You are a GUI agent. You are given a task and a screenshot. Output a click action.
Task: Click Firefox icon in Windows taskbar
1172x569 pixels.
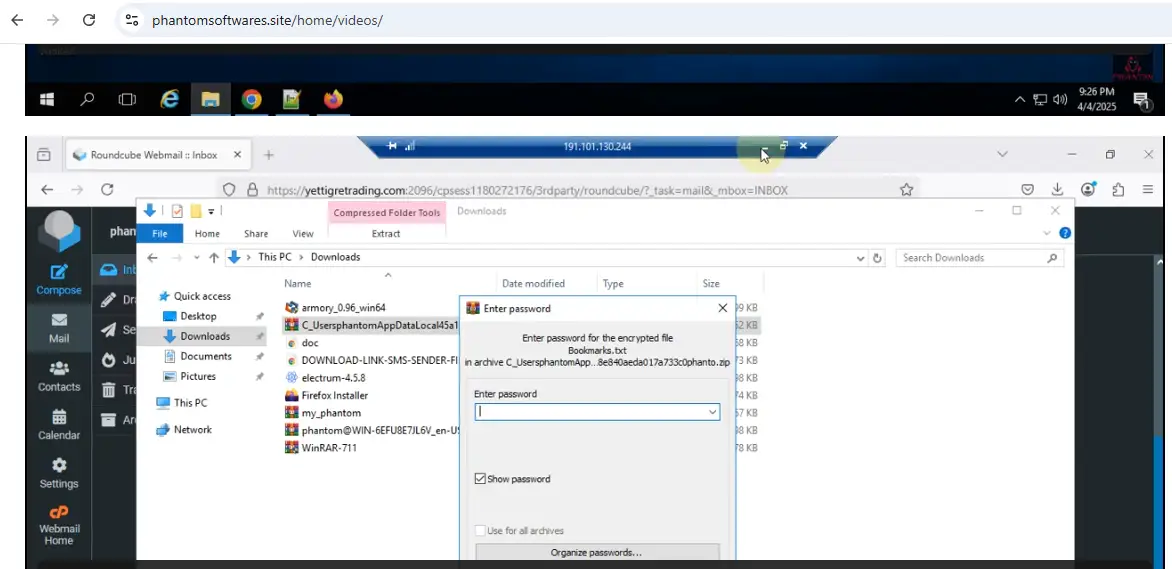(x=333, y=99)
